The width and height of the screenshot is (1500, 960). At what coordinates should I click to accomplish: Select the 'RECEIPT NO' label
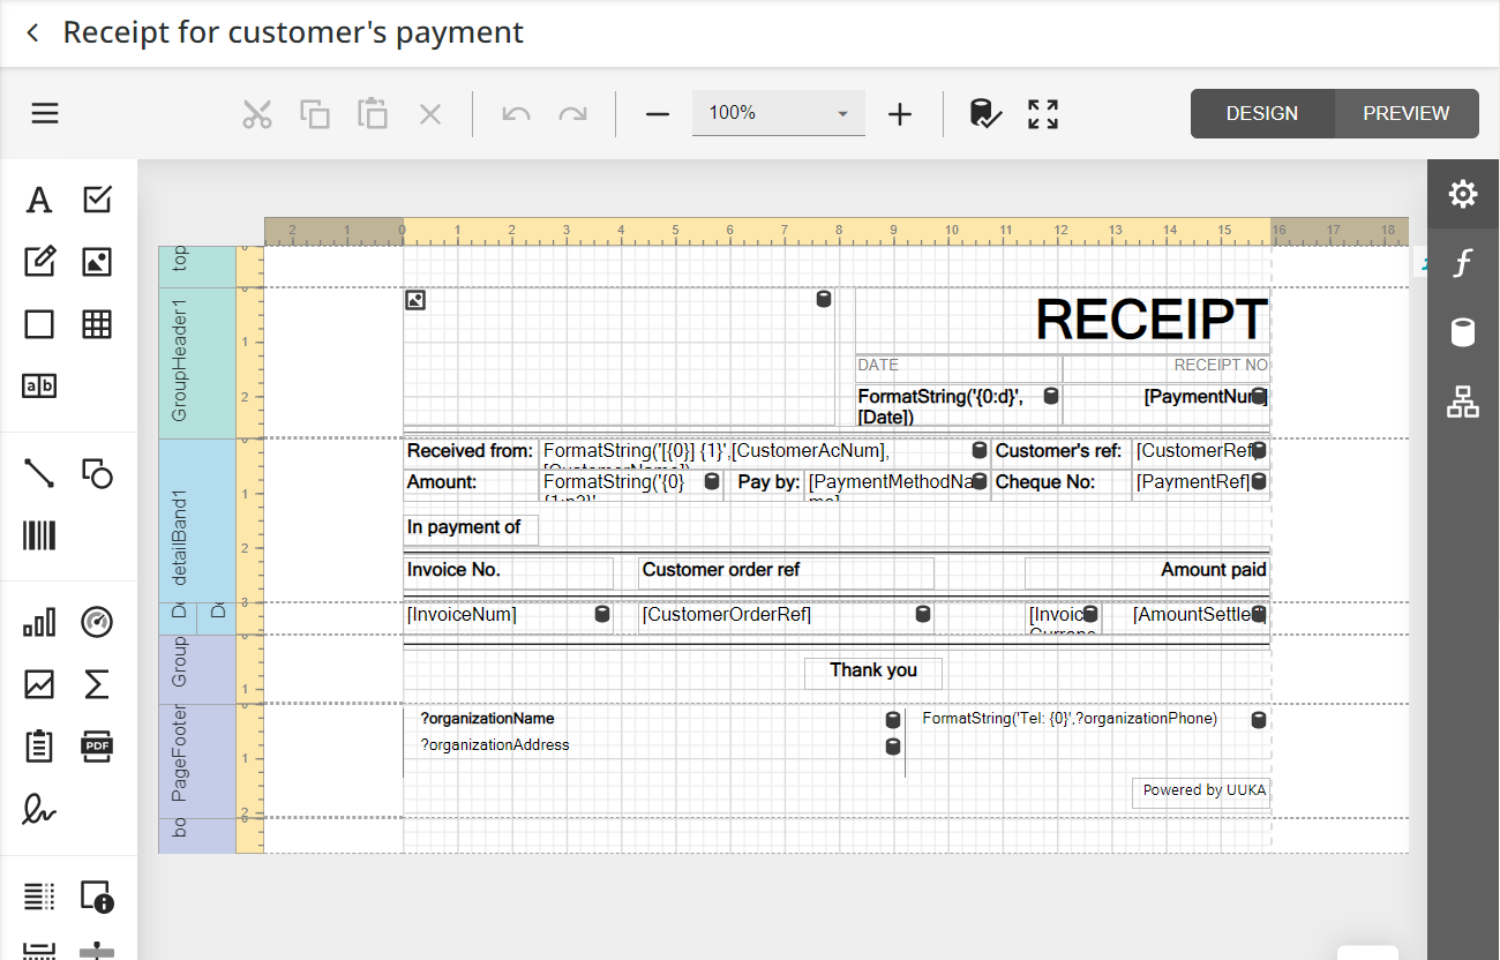[1166, 367]
